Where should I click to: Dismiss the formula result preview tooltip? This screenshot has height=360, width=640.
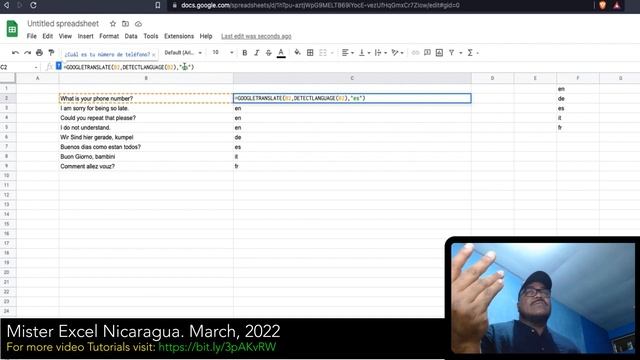[153, 55]
